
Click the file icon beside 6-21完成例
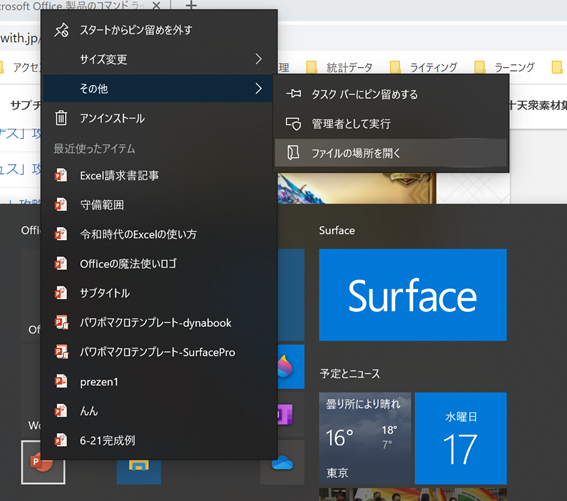point(61,440)
